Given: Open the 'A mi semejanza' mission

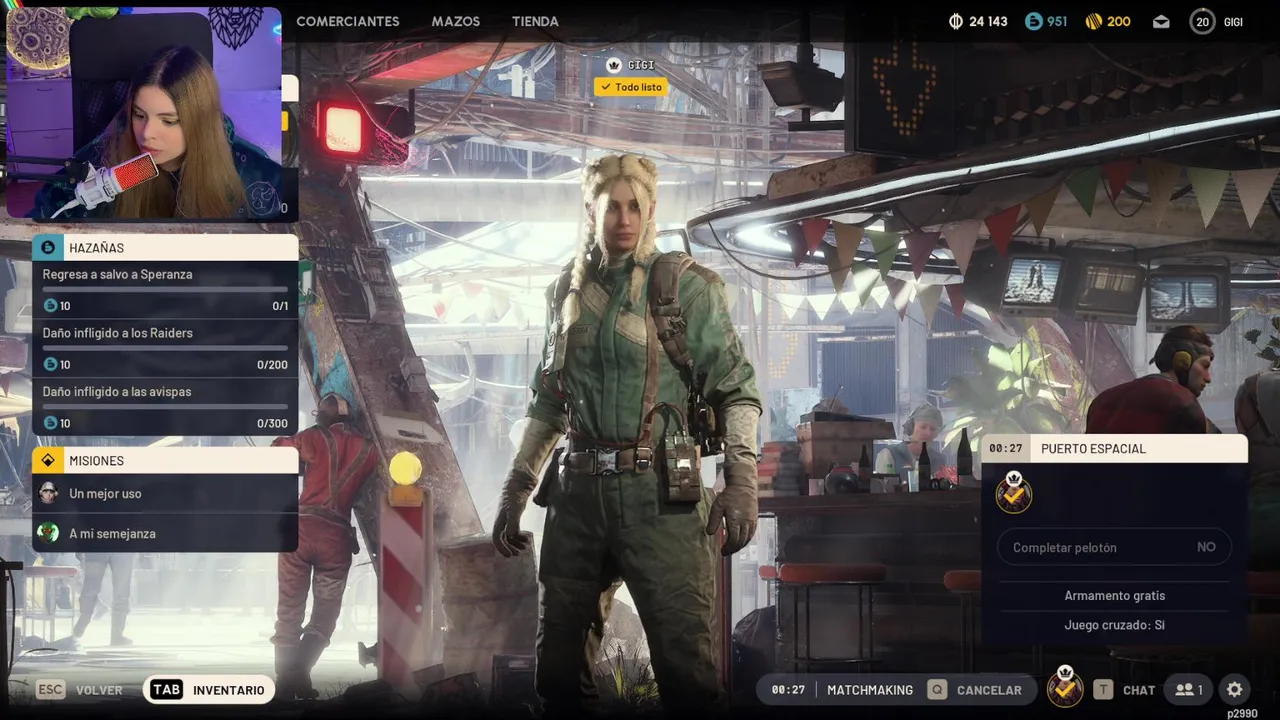Looking at the screenshot, I should pyautogui.click(x=165, y=533).
